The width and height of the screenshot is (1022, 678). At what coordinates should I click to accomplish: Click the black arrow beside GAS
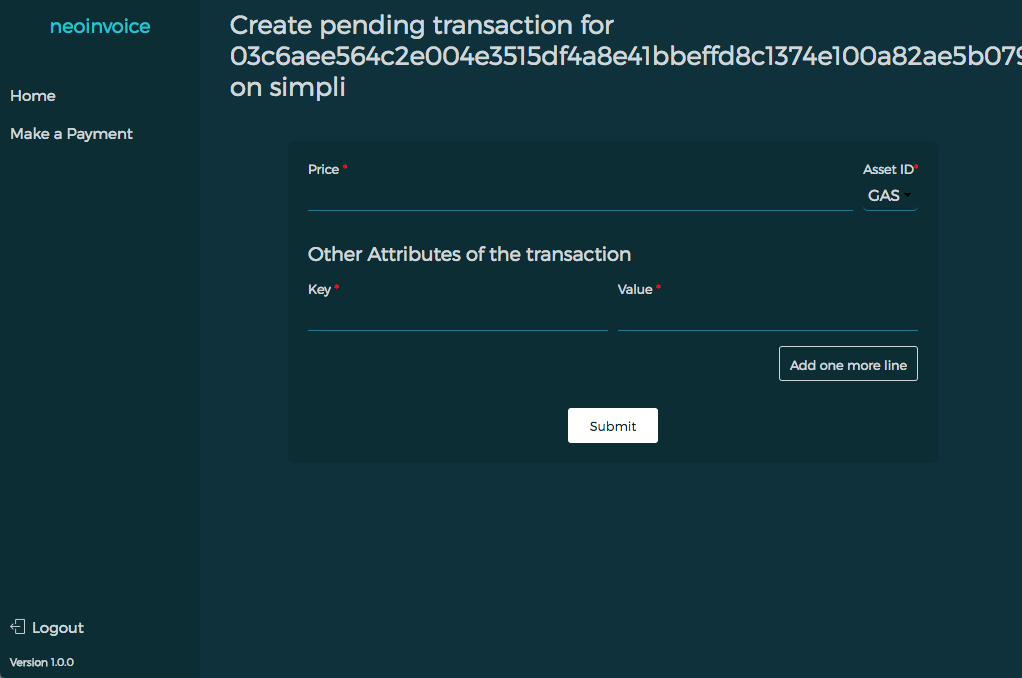pyautogui.click(x=908, y=196)
